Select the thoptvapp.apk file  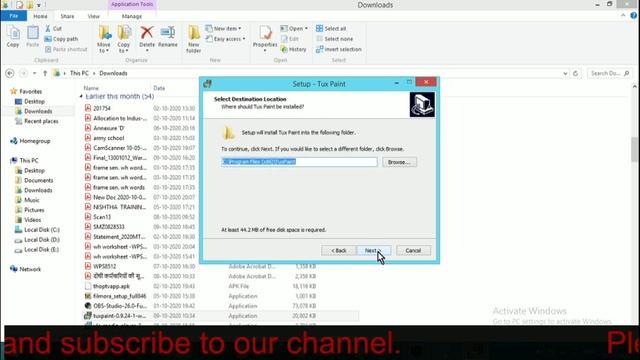pyautogui.click(x=111, y=286)
